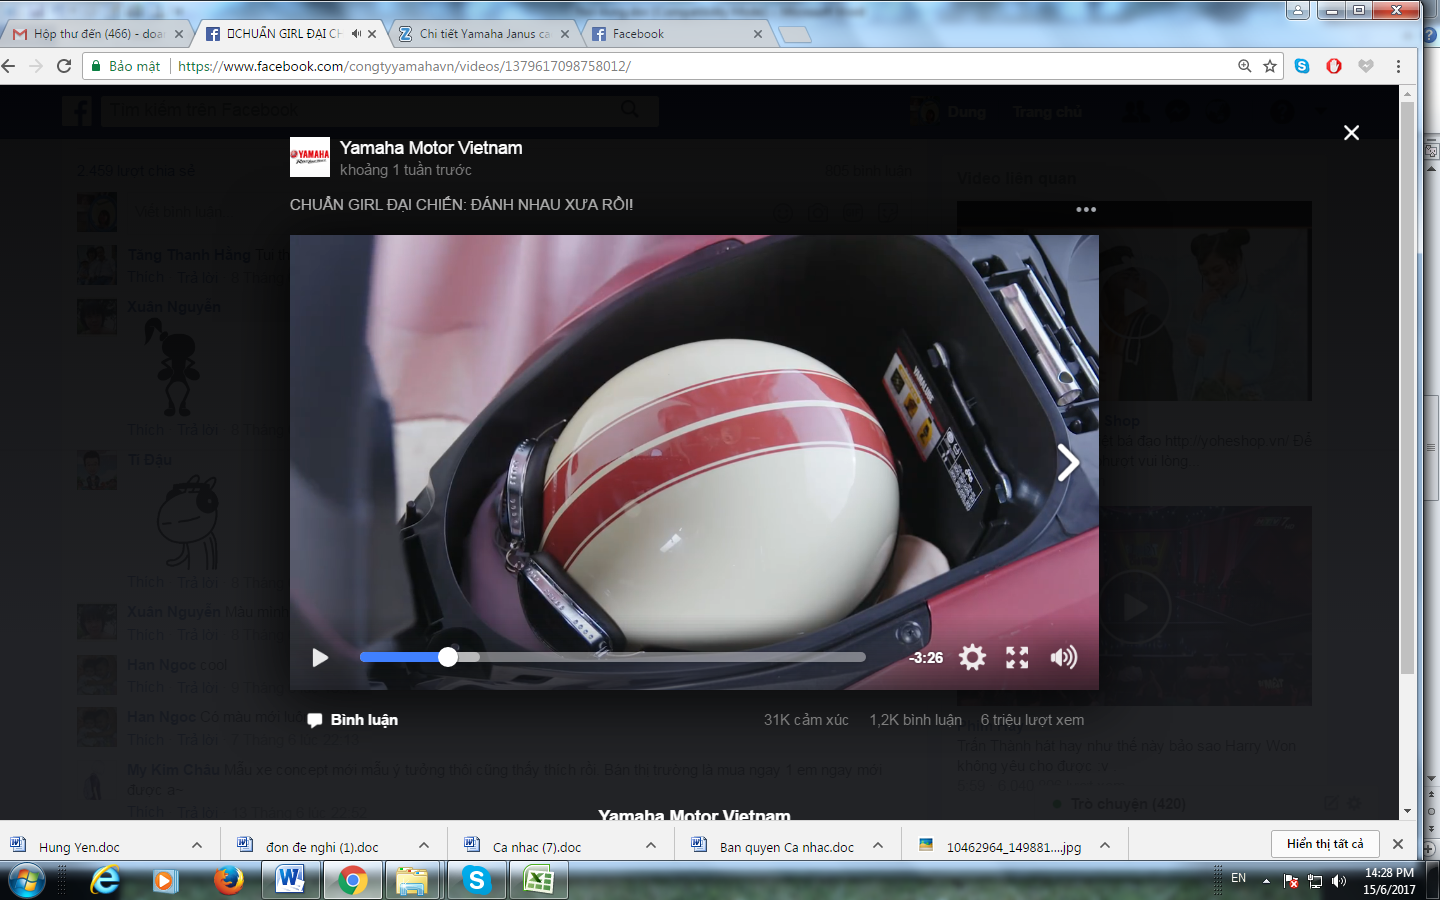Mute audio on the Facebook video tab

pyautogui.click(x=356, y=34)
